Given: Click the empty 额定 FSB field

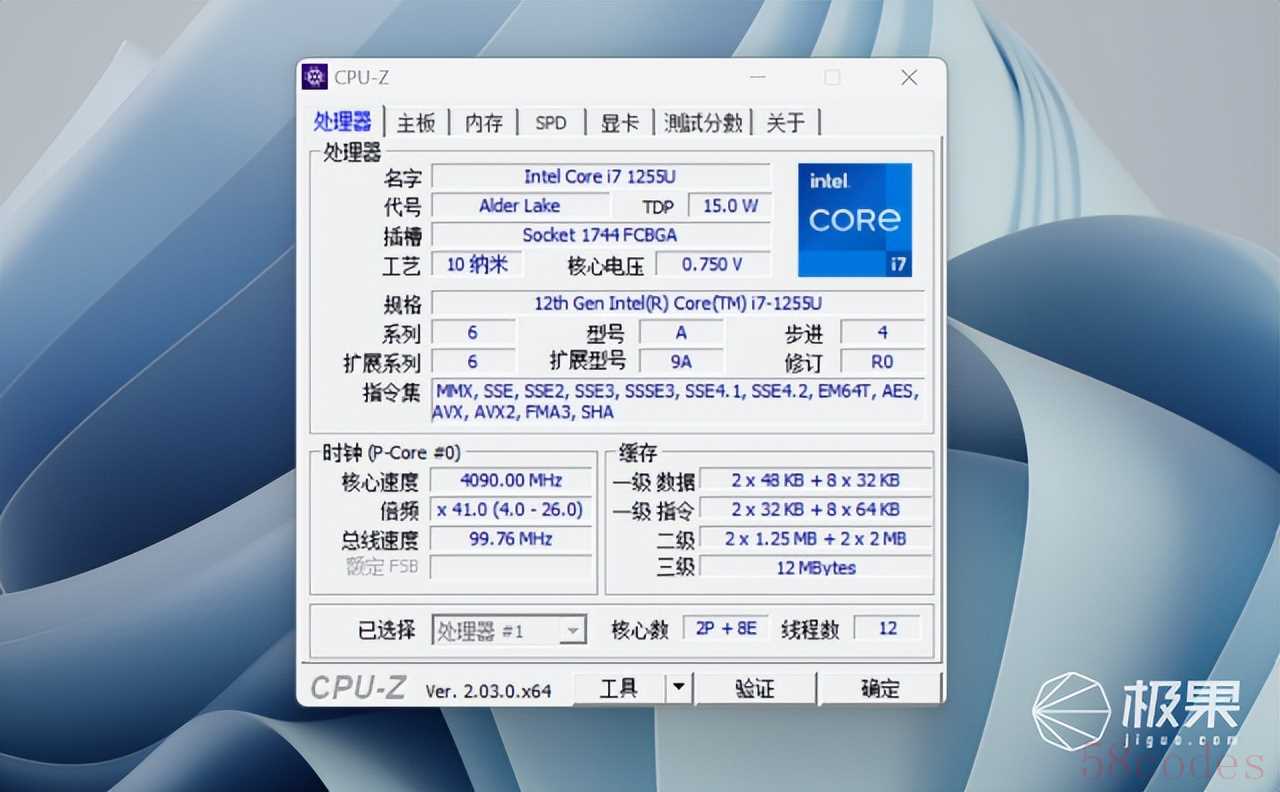Looking at the screenshot, I should [511, 567].
